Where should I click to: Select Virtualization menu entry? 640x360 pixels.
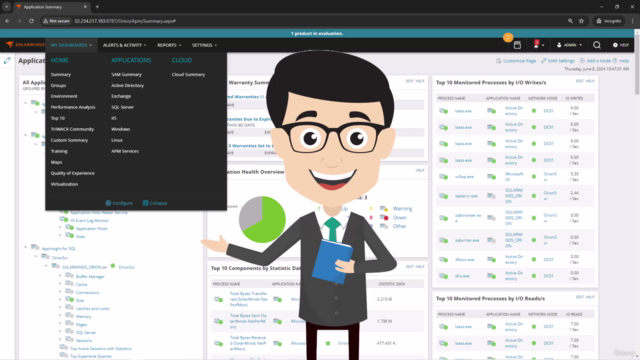click(x=64, y=184)
